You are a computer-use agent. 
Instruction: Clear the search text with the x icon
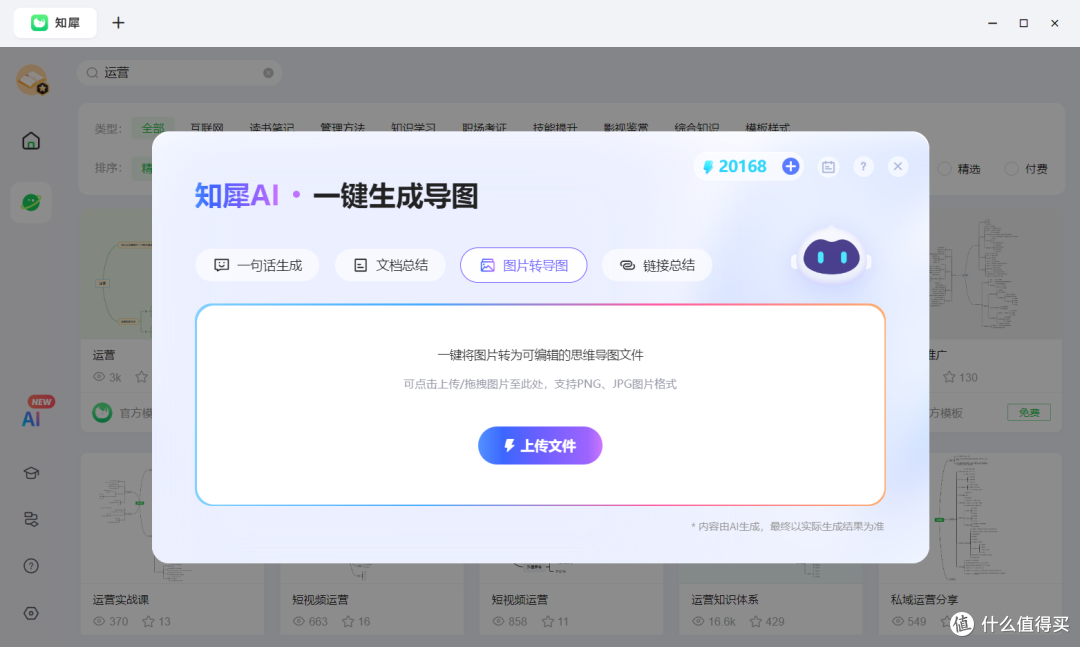point(268,73)
